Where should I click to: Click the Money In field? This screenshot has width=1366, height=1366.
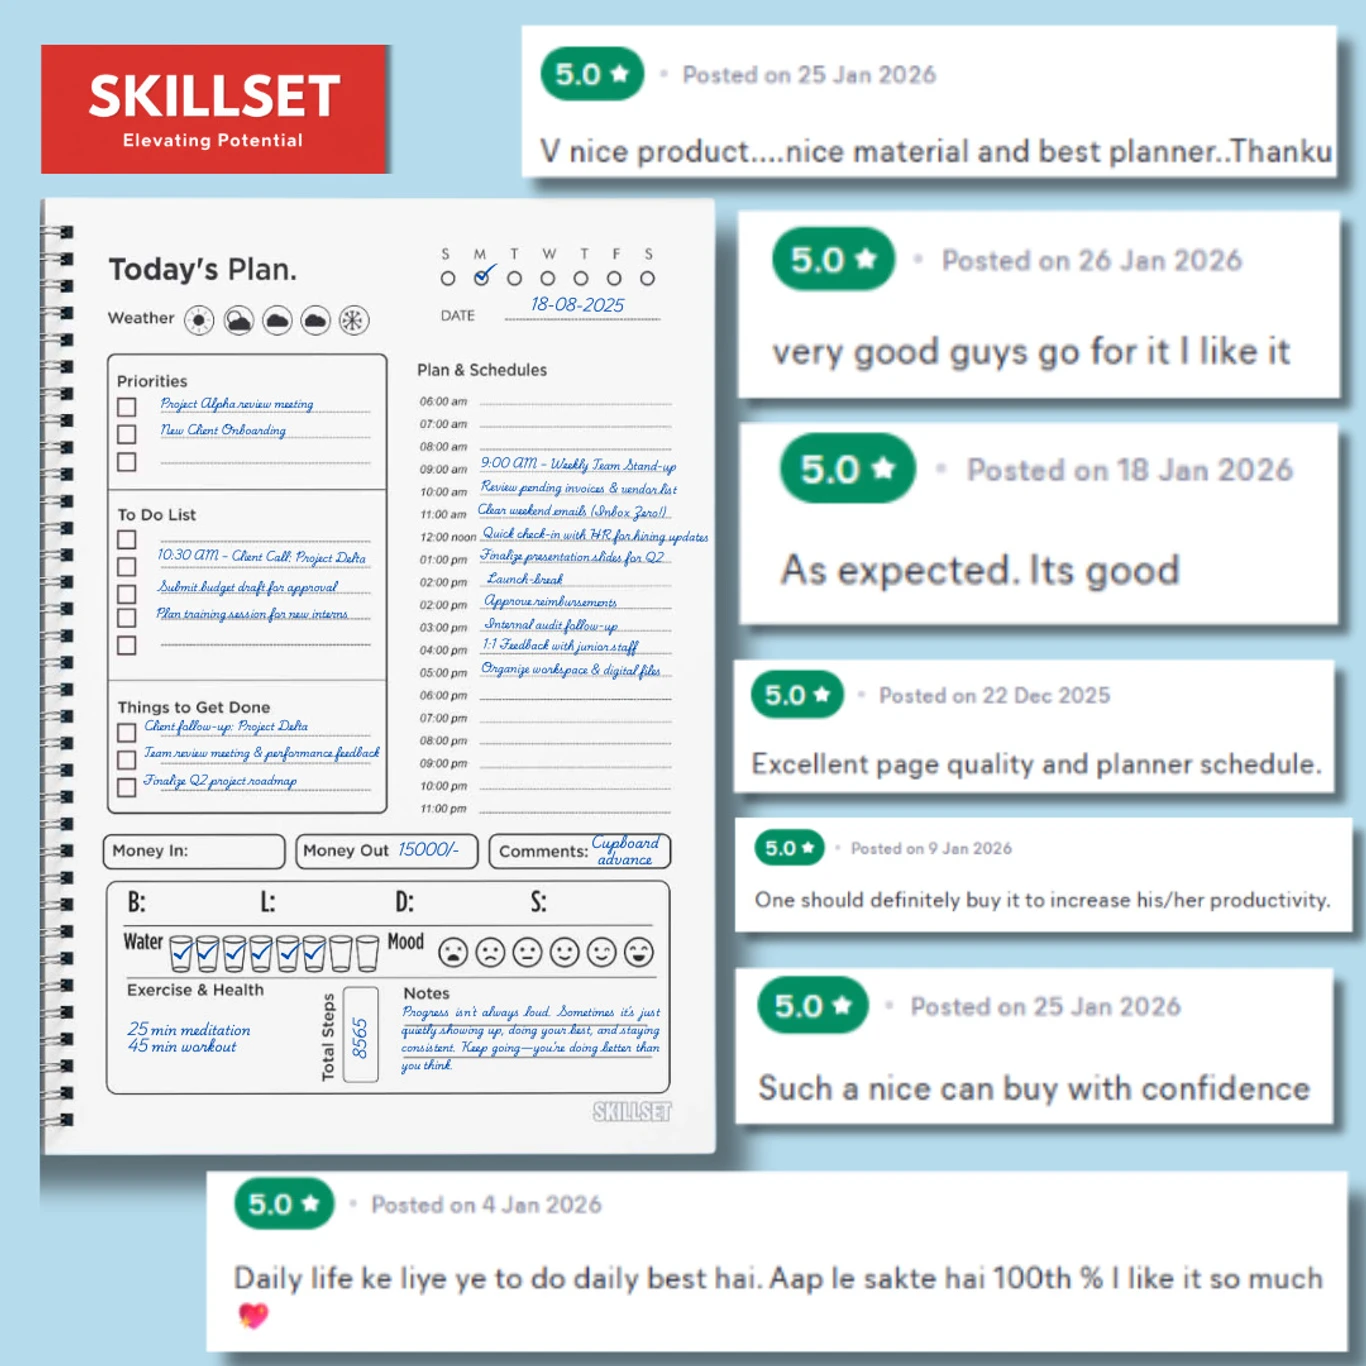(x=194, y=851)
